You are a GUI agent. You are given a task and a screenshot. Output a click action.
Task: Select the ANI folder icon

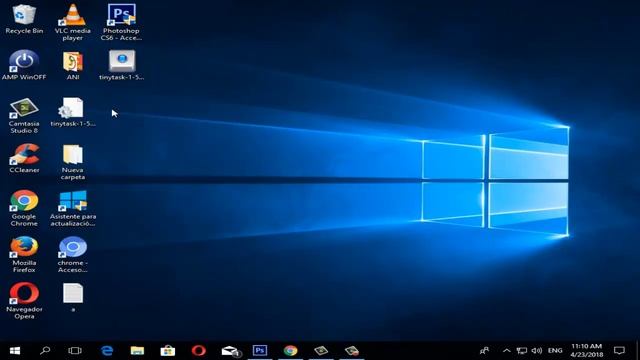[73, 65]
